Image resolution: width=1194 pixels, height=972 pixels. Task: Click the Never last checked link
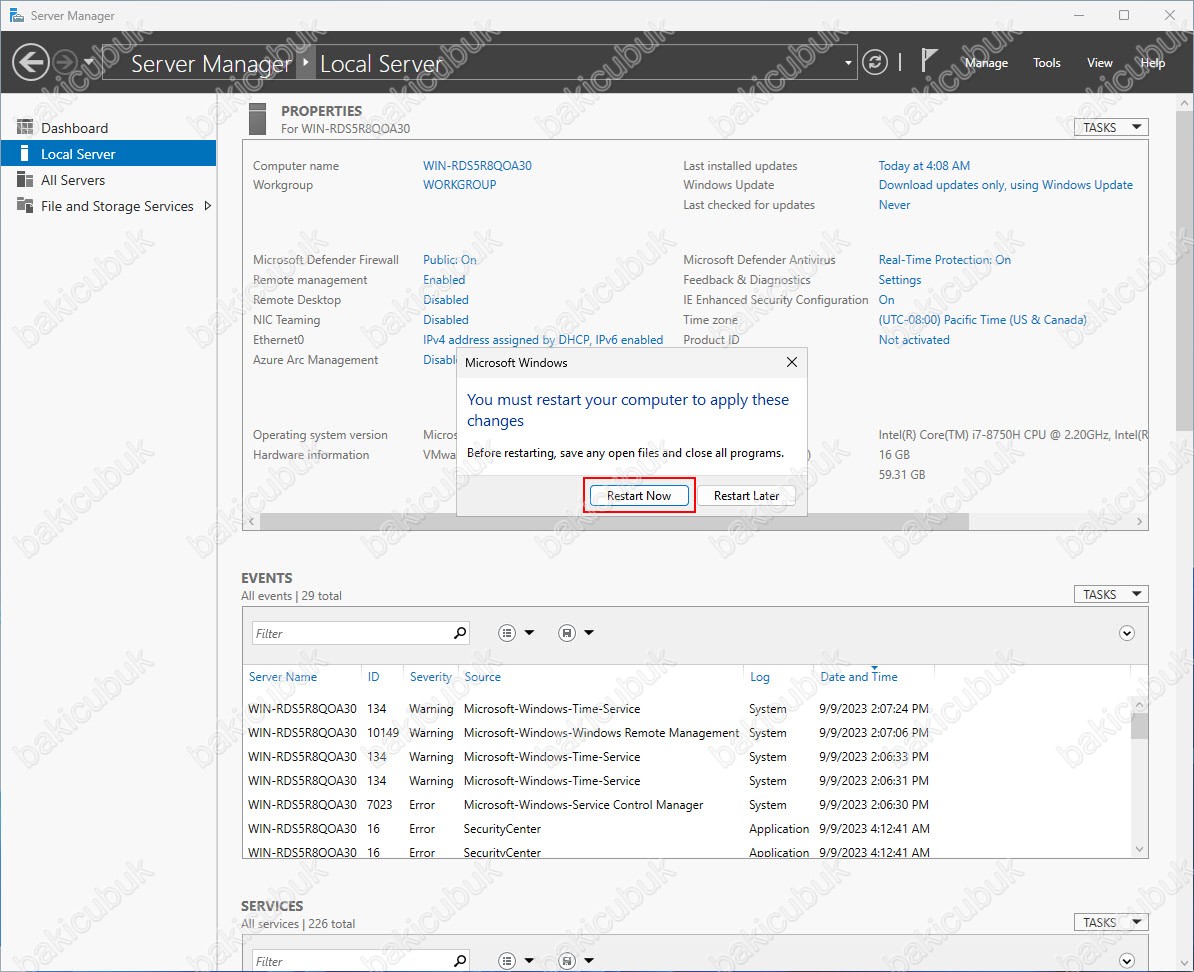tap(894, 205)
